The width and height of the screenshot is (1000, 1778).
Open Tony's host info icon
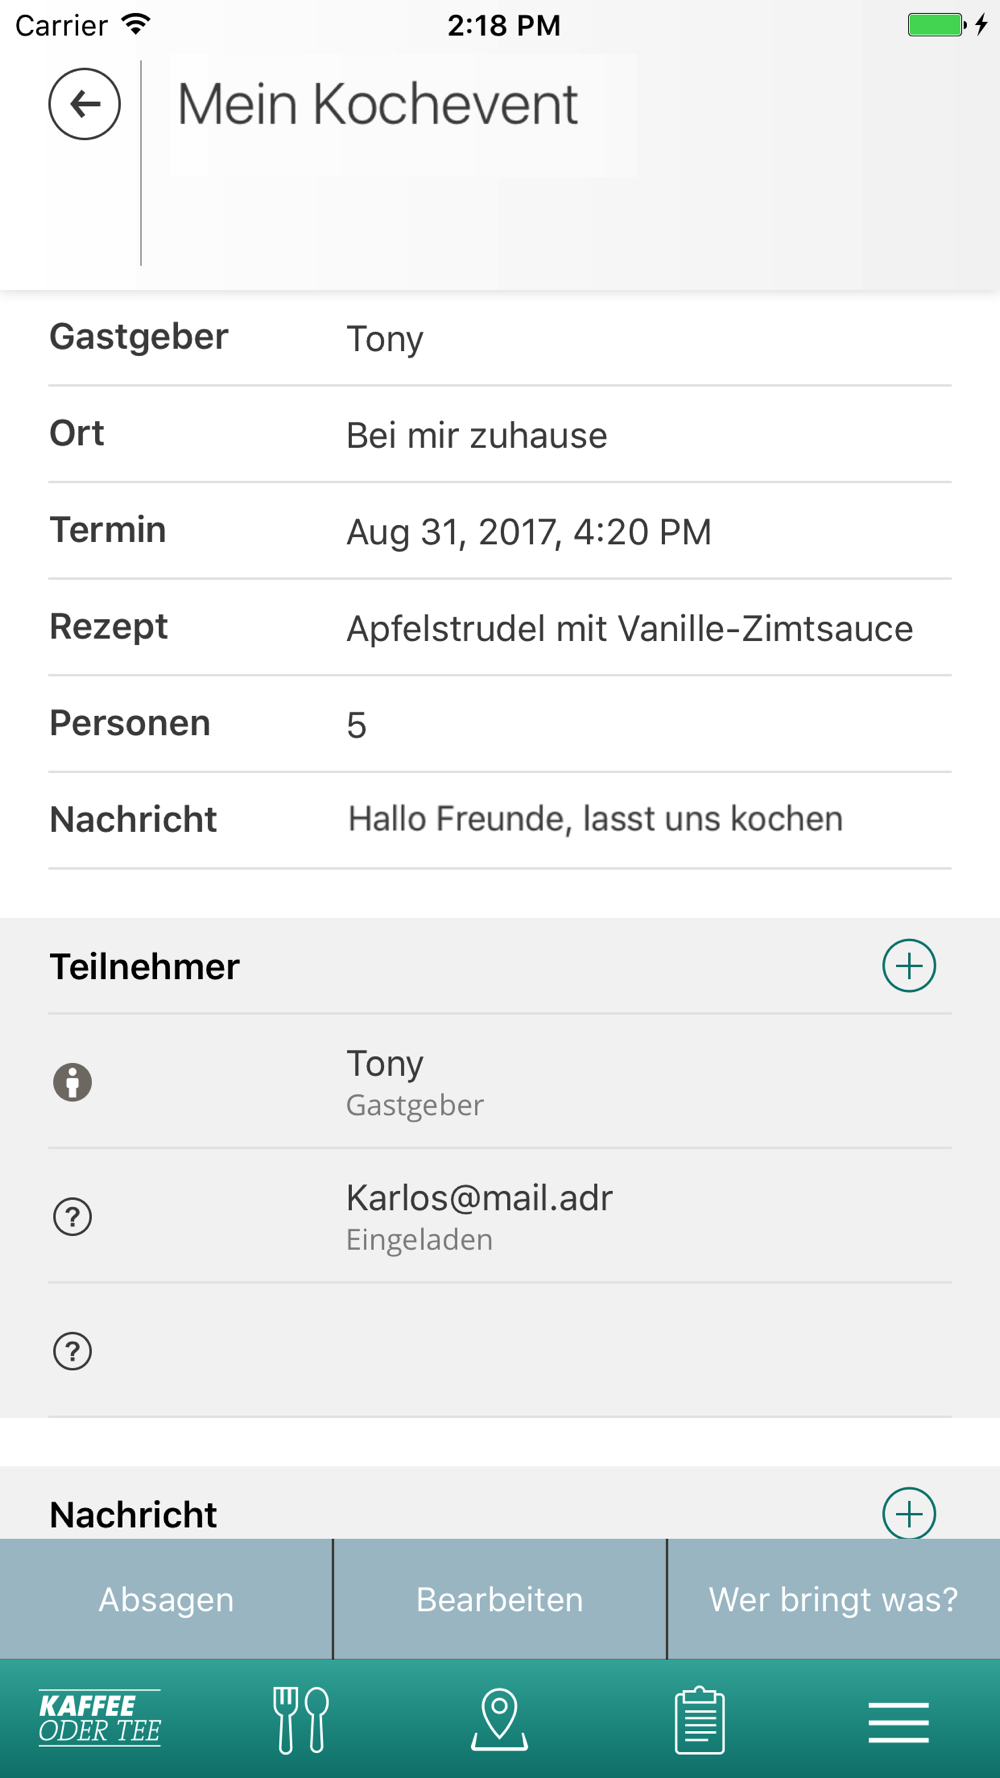pyautogui.click(x=72, y=1082)
